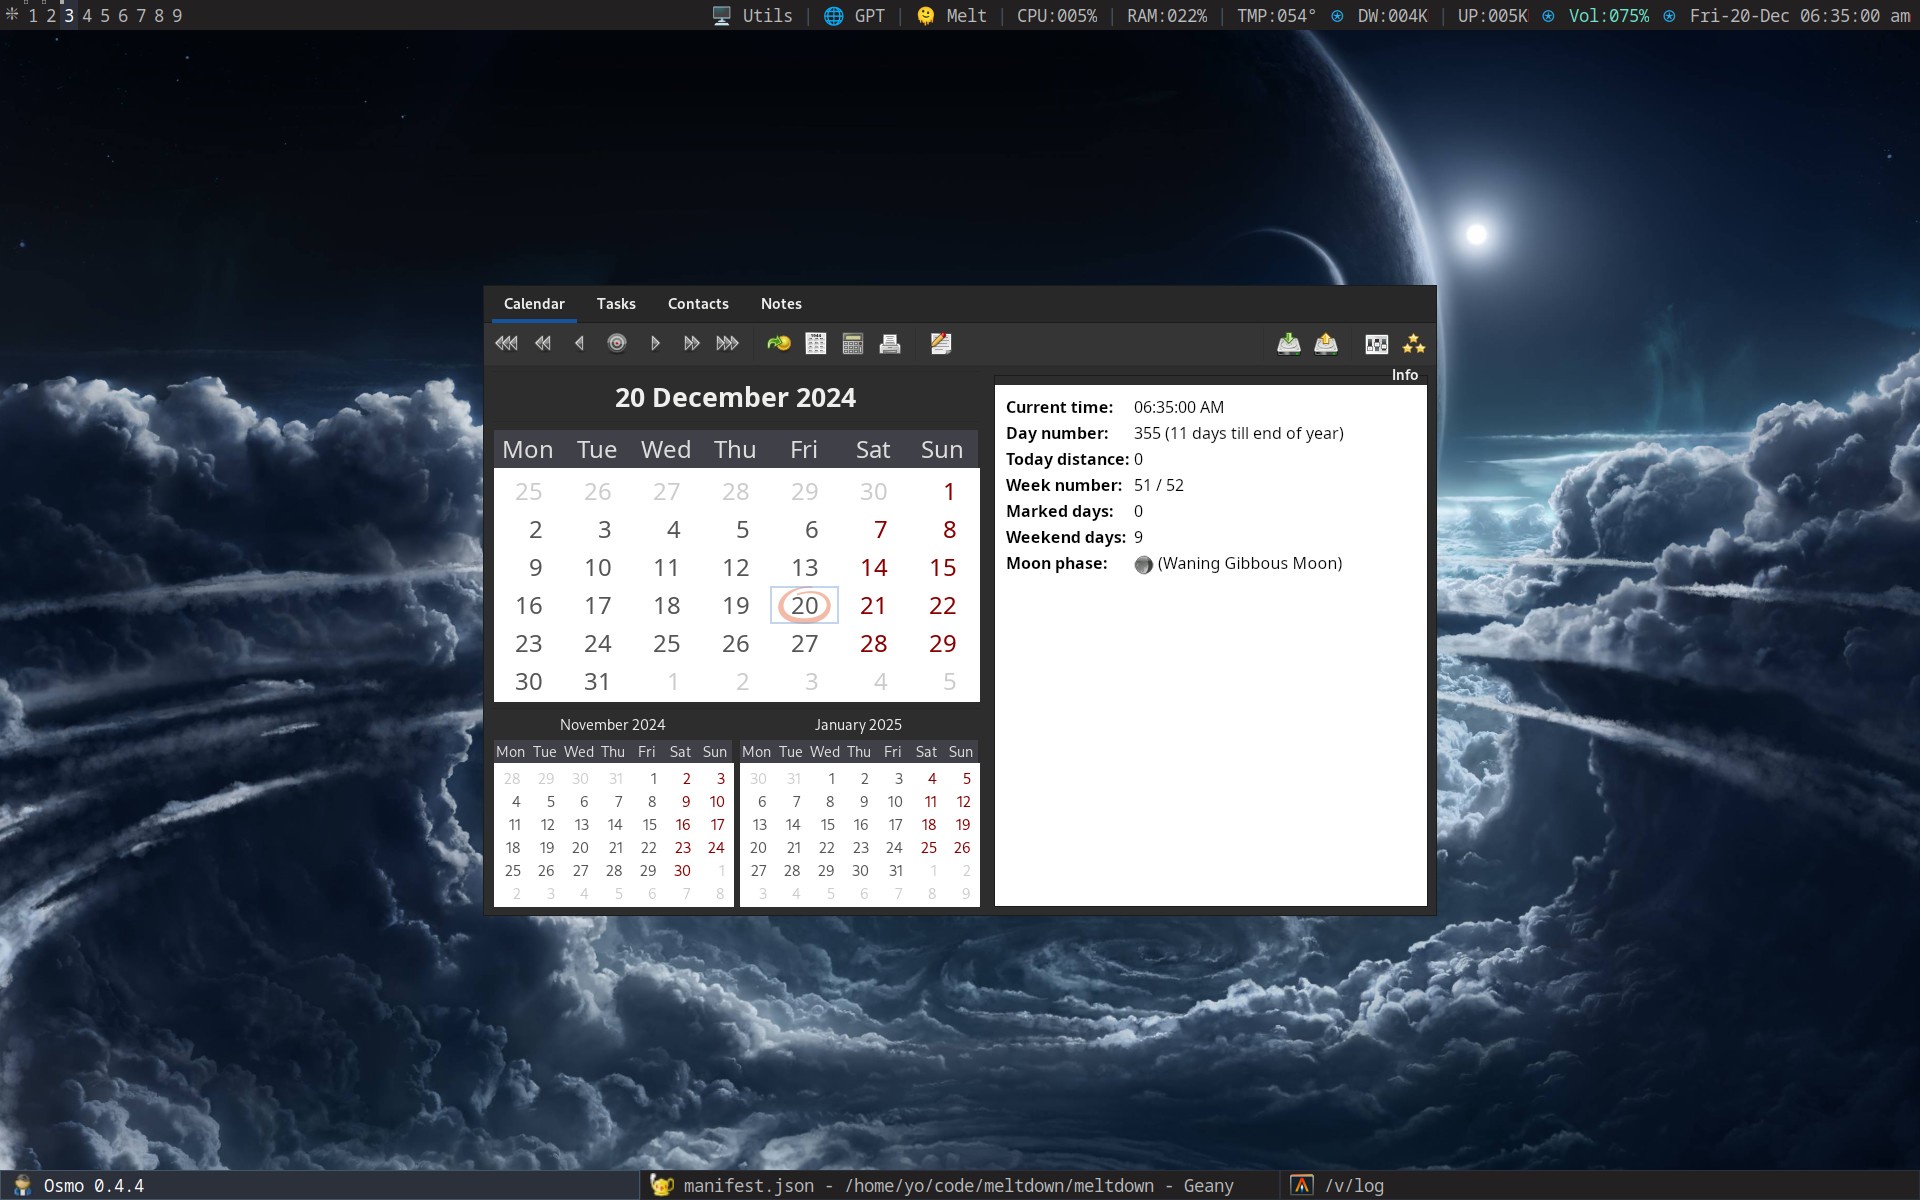Open Preferences sliders icon
The image size is (1920, 1200).
pos(1377,344)
